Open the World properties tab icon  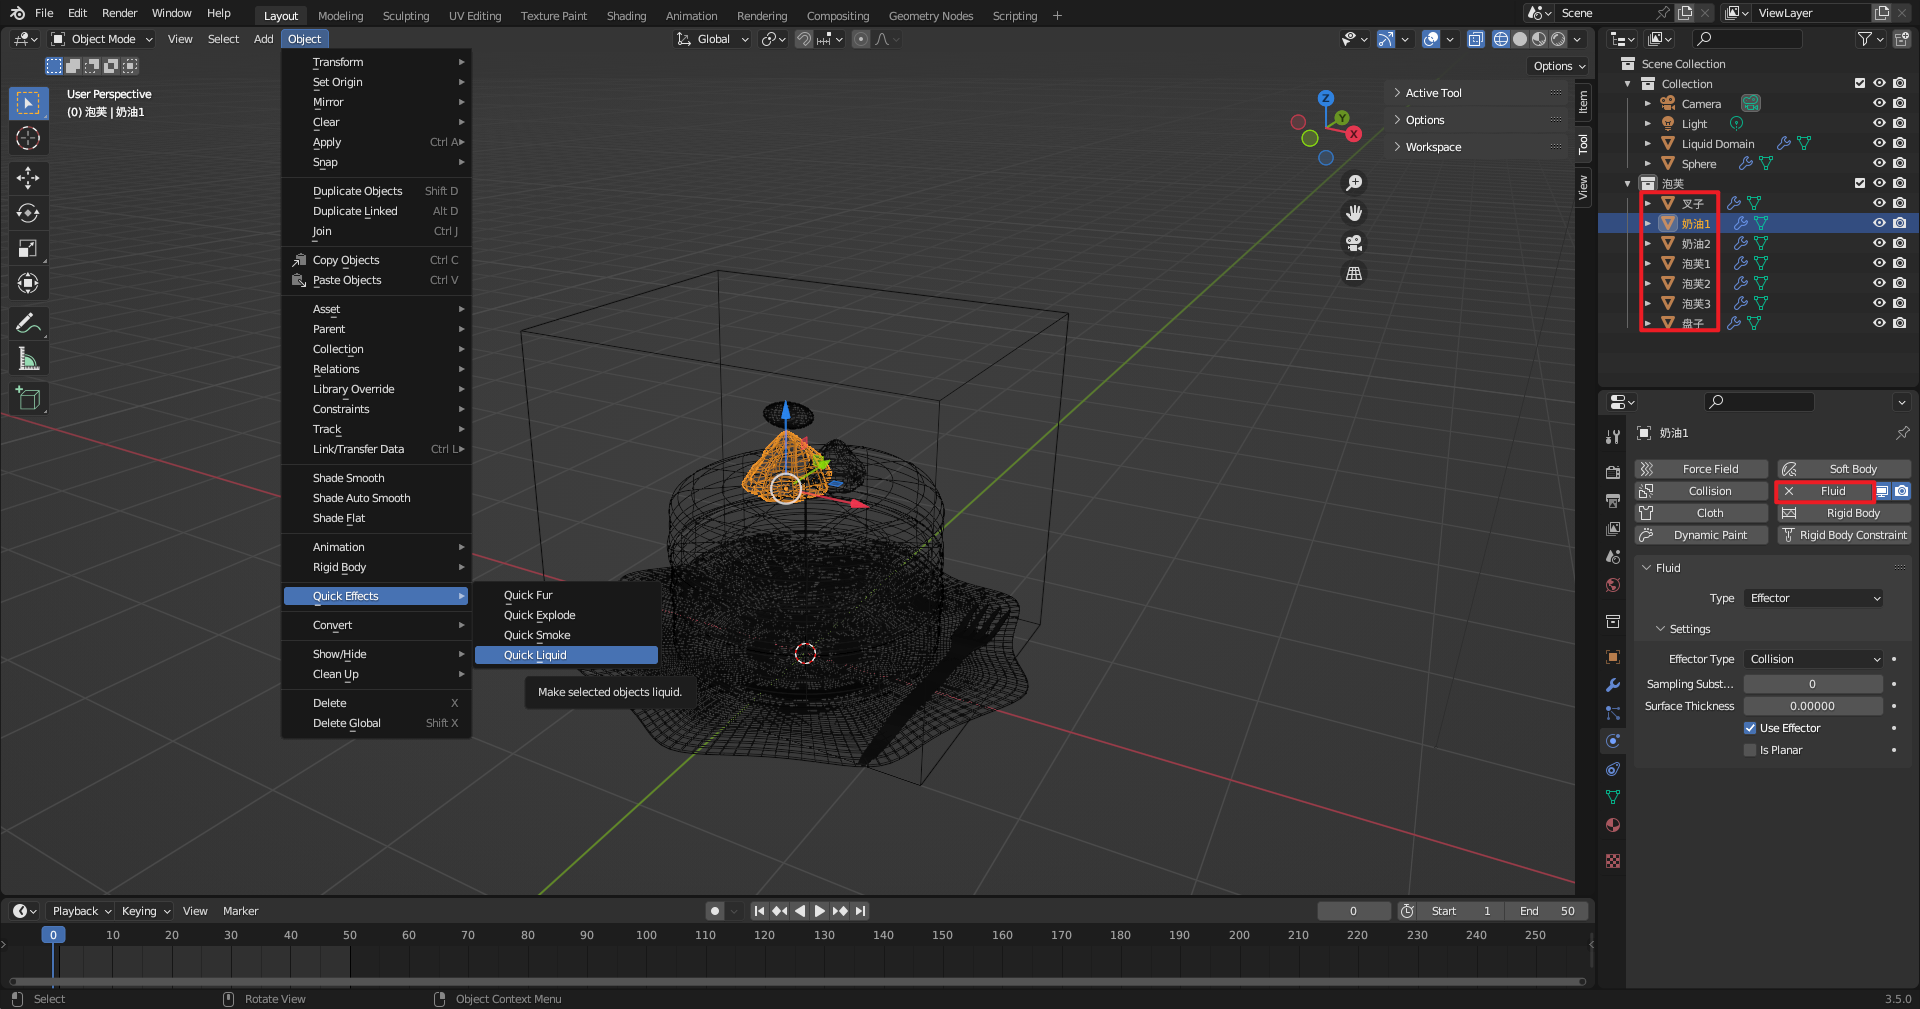1612,585
